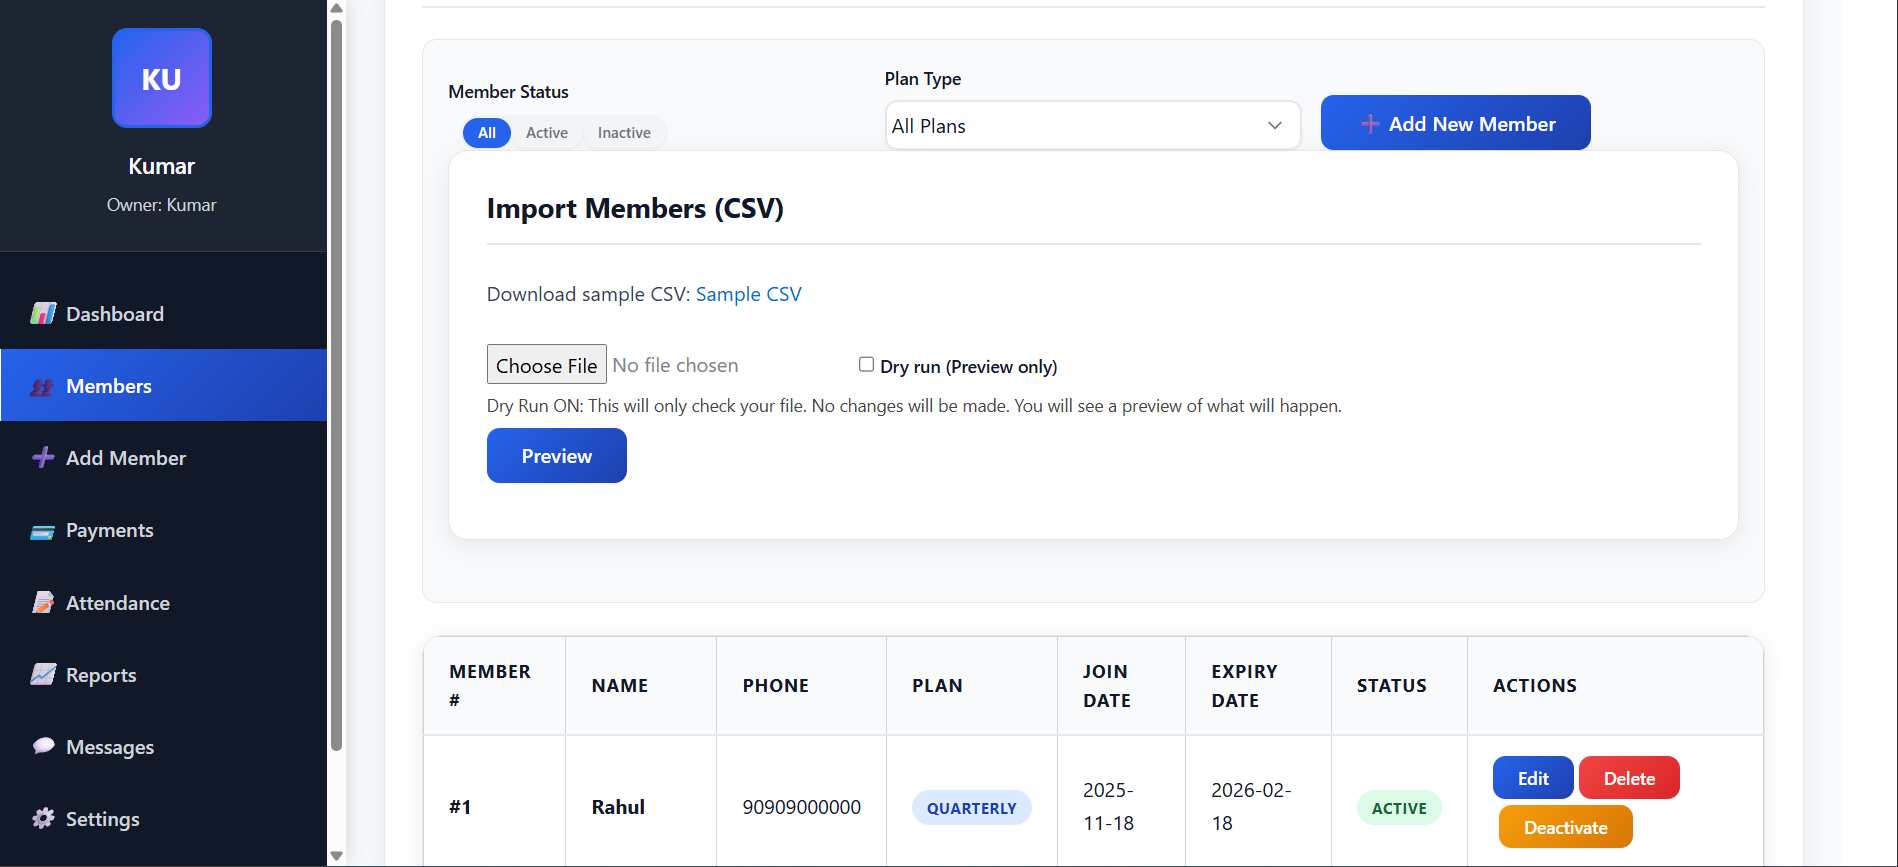
Task: Click the Add New Member button
Action: [1455, 123]
